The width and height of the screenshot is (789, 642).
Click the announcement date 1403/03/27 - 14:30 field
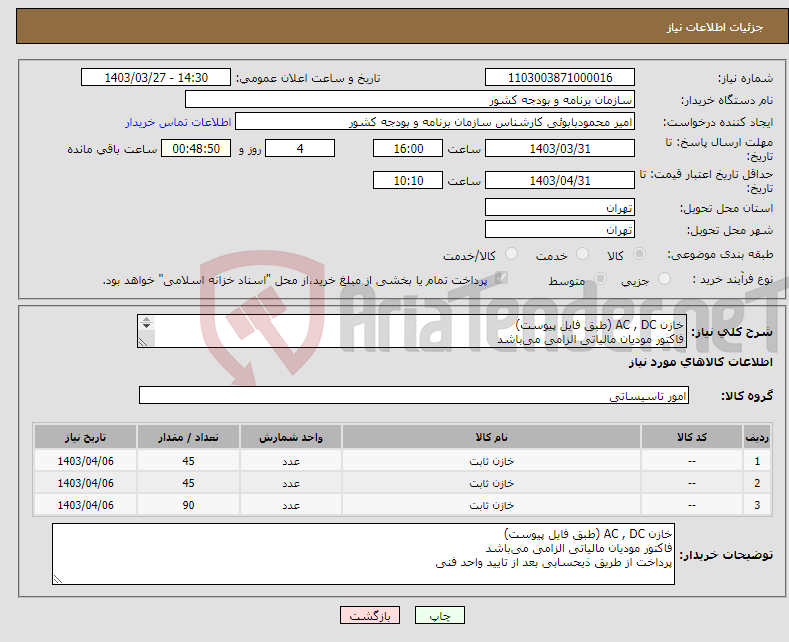pyautogui.click(x=155, y=77)
